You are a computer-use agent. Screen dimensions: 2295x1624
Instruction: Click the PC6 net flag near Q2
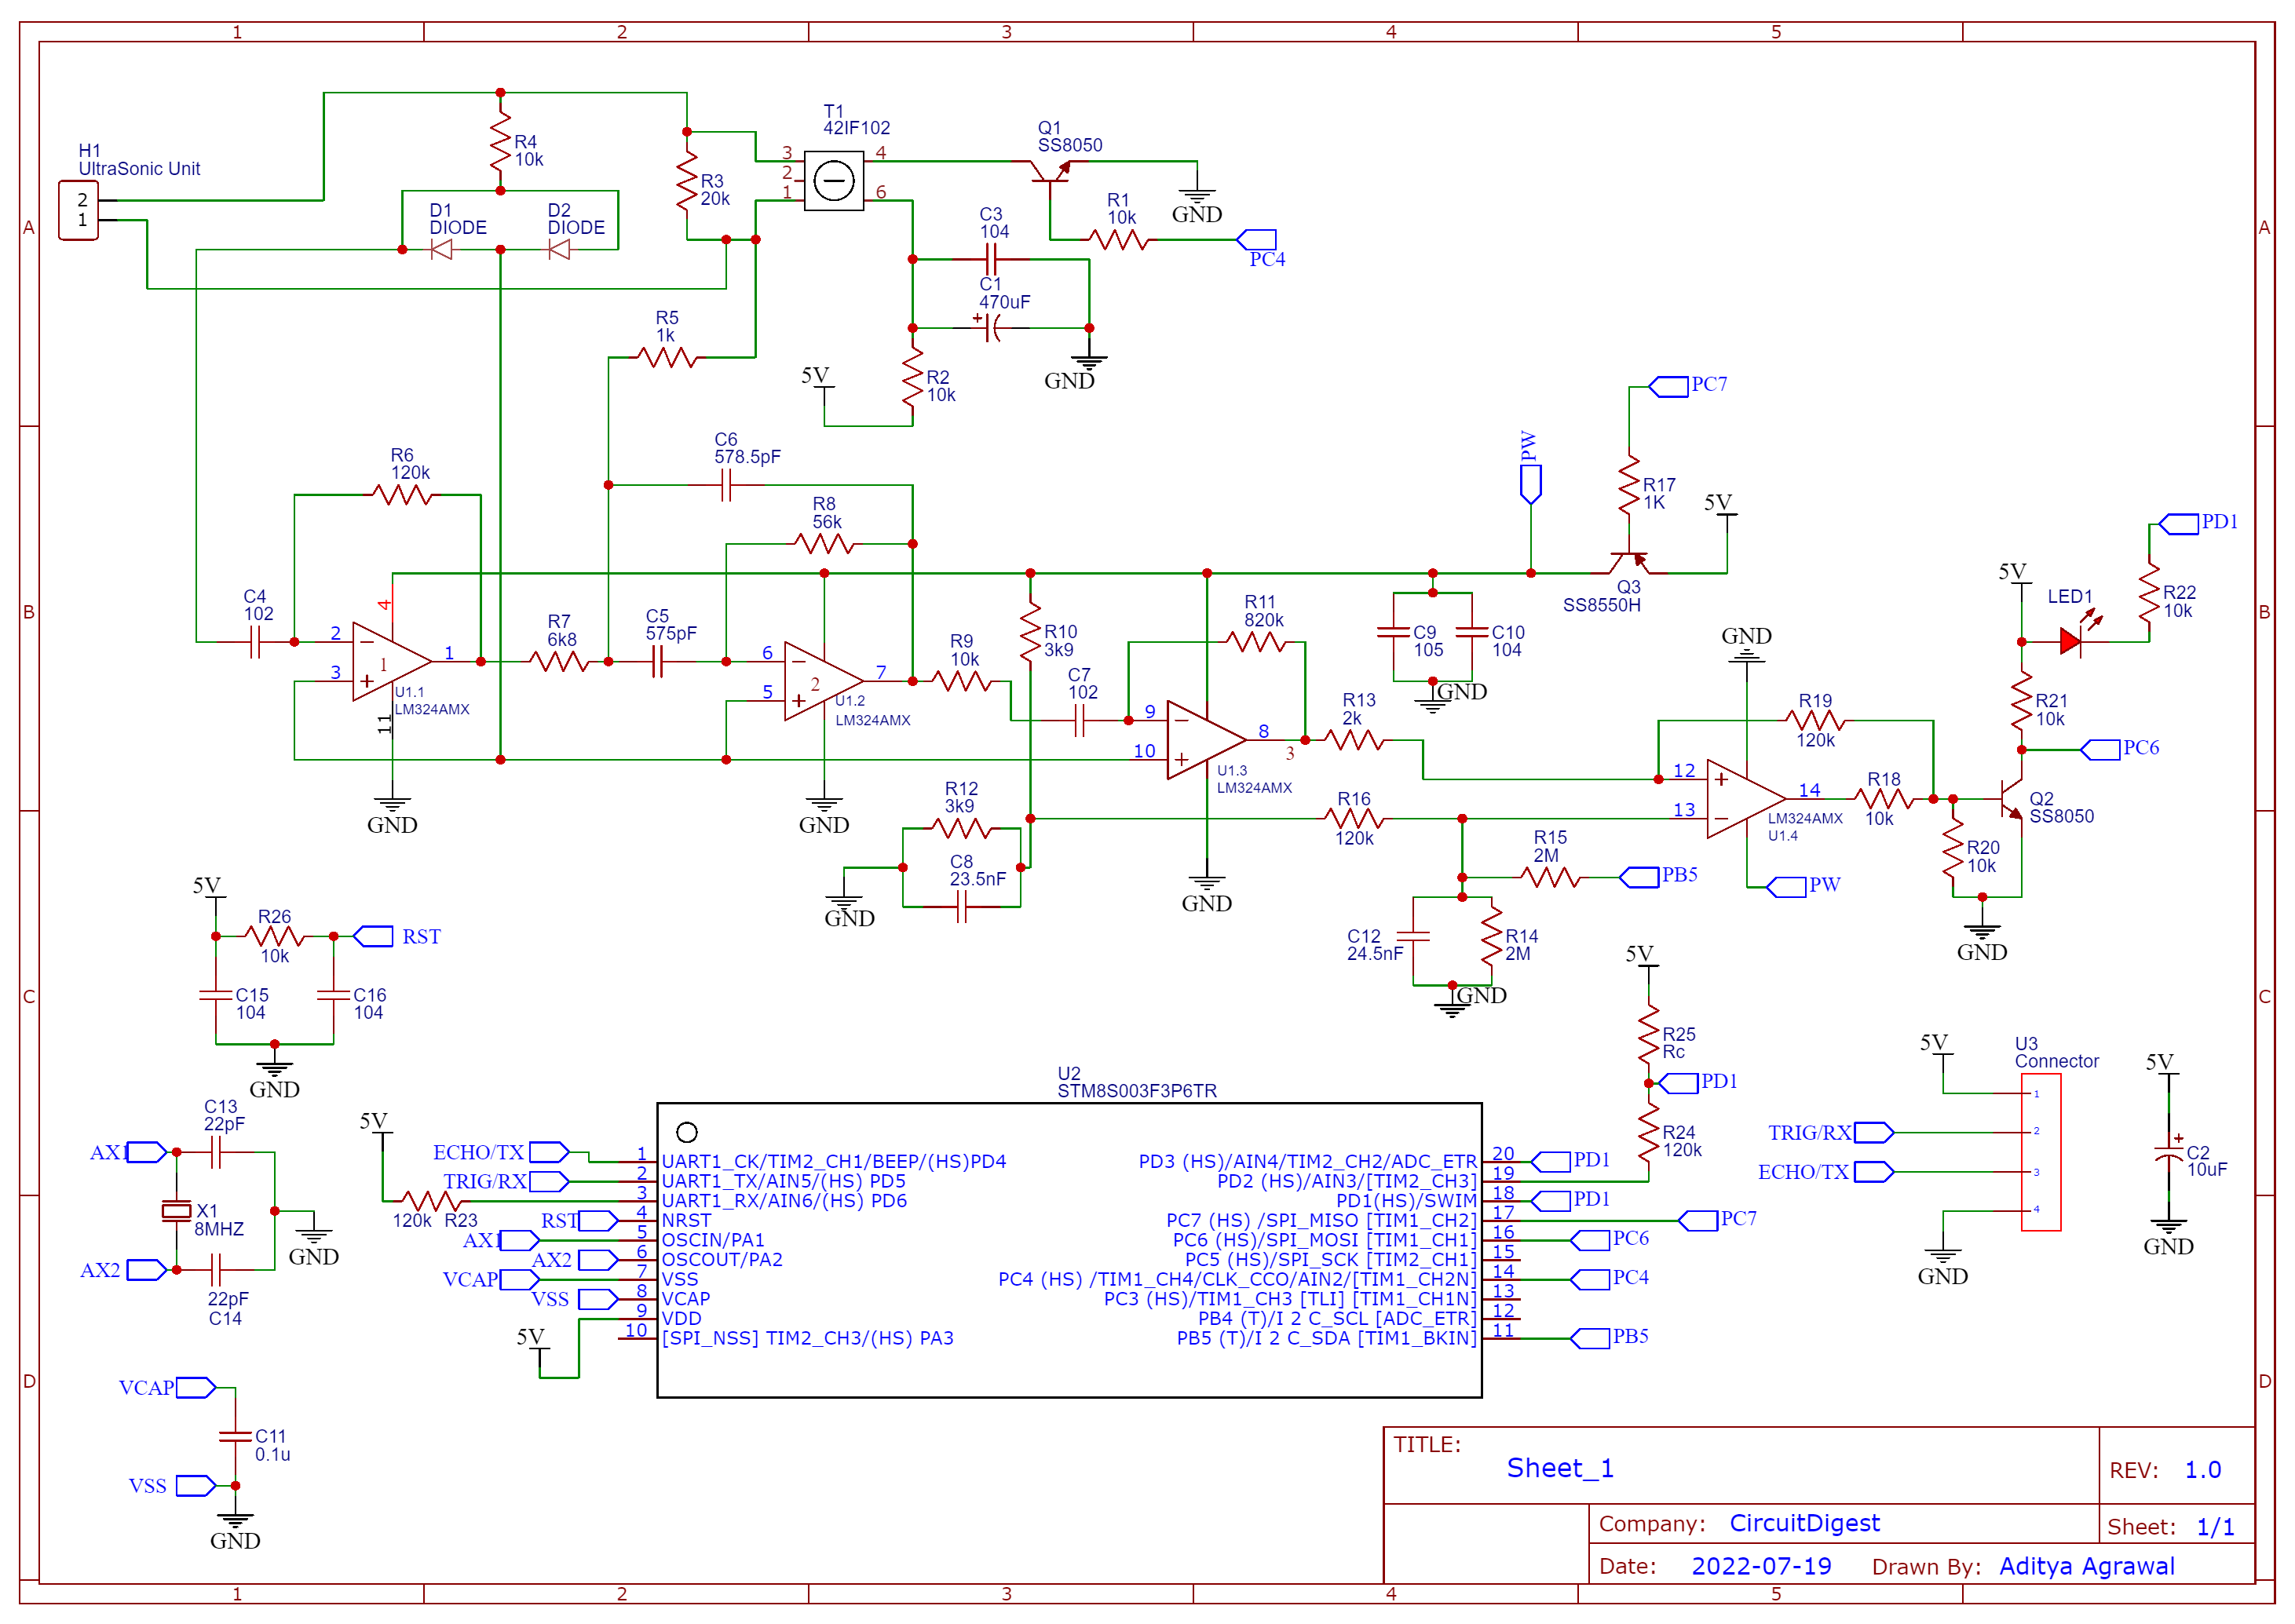coord(2100,750)
